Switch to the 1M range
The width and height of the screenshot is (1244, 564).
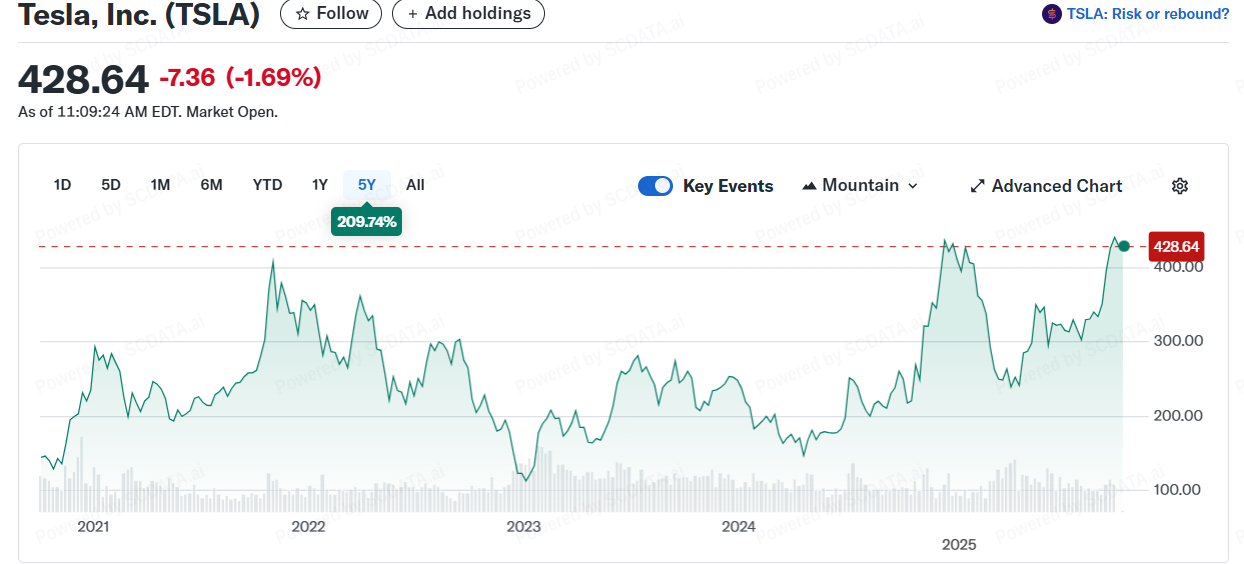point(160,185)
